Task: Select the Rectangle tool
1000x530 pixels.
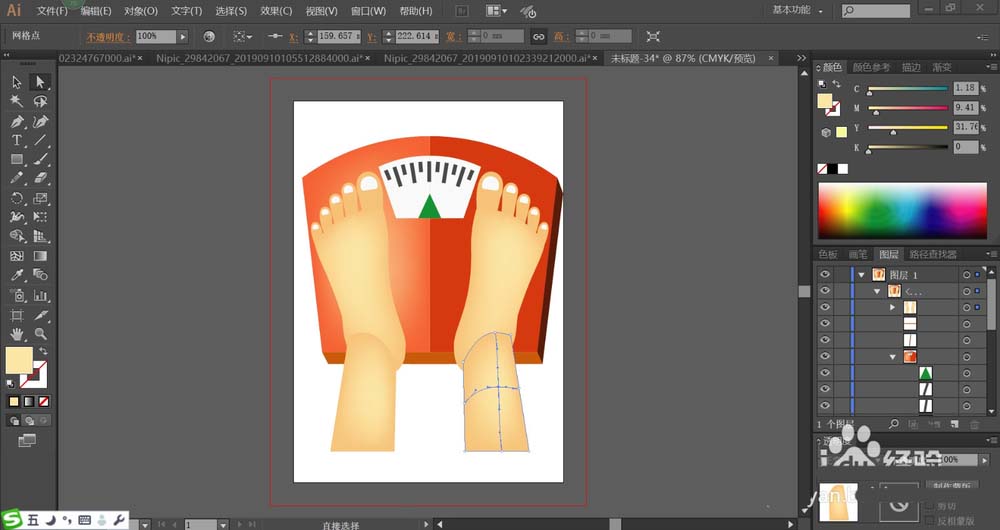Action: tap(17, 159)
